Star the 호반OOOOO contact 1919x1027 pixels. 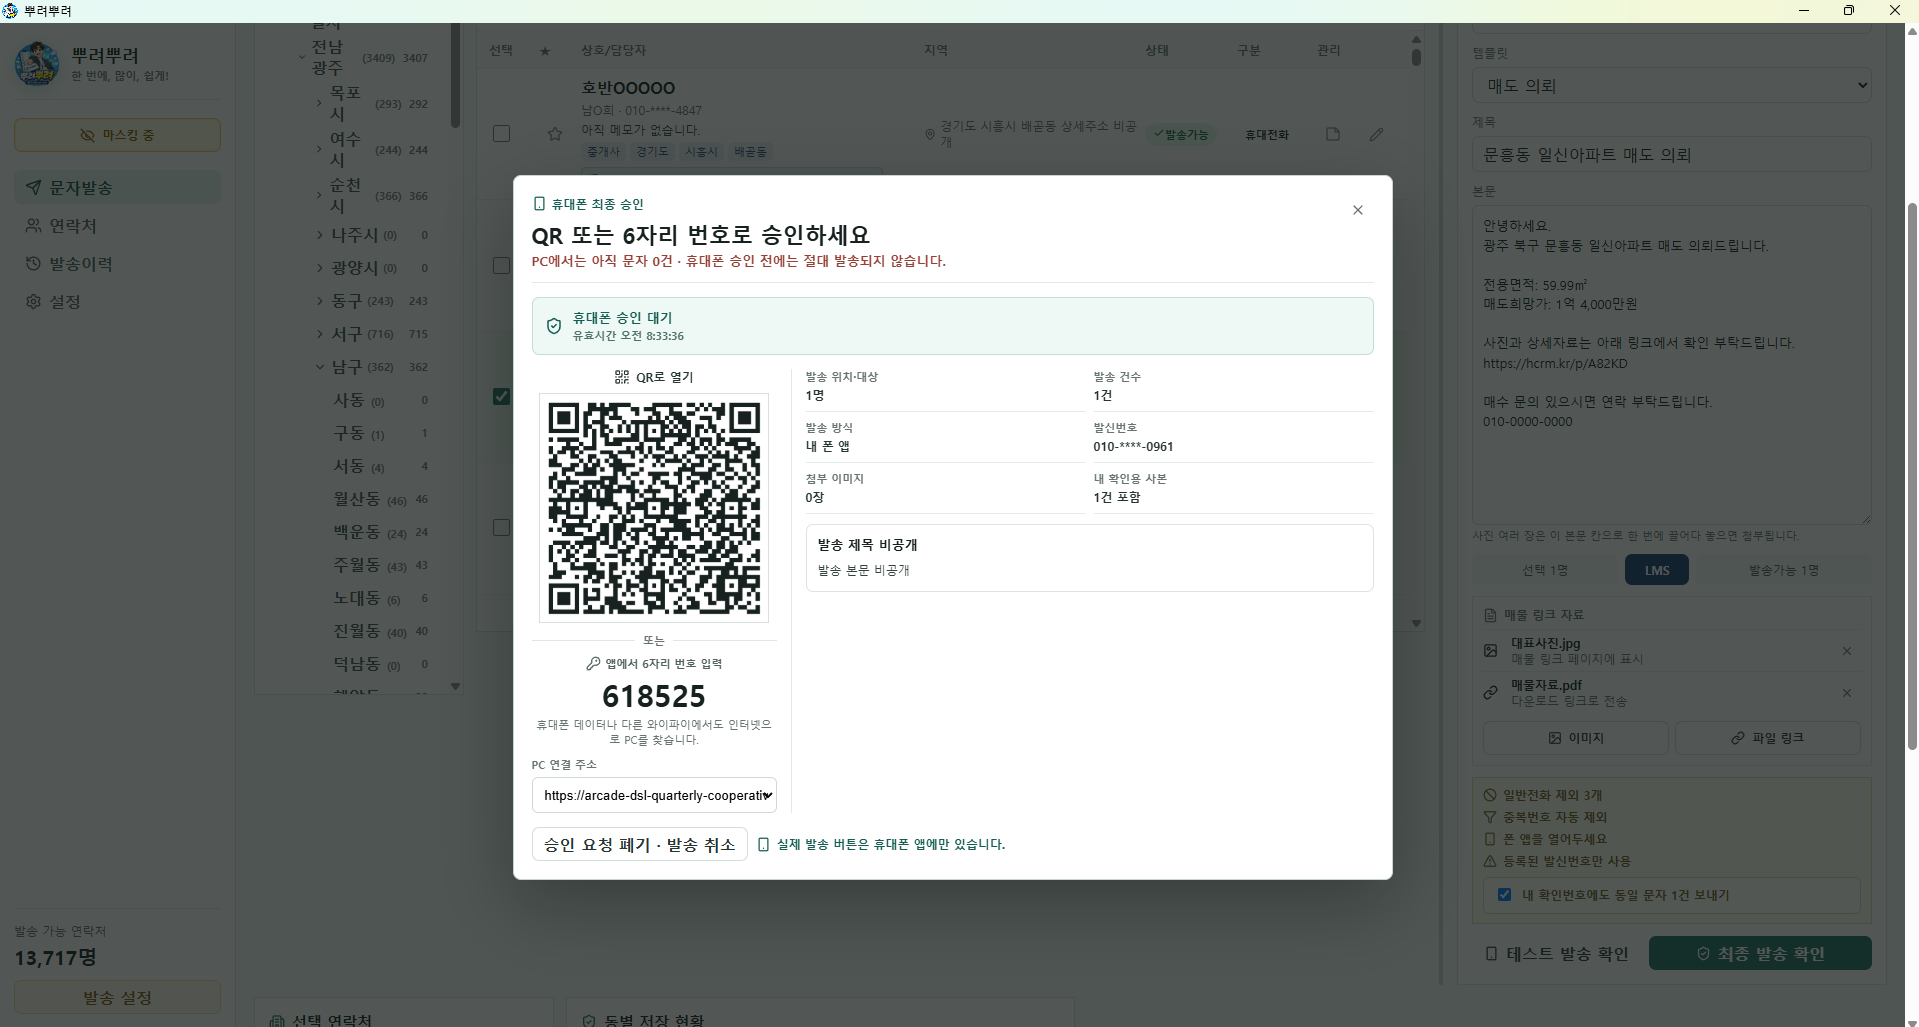click(555, 134)
